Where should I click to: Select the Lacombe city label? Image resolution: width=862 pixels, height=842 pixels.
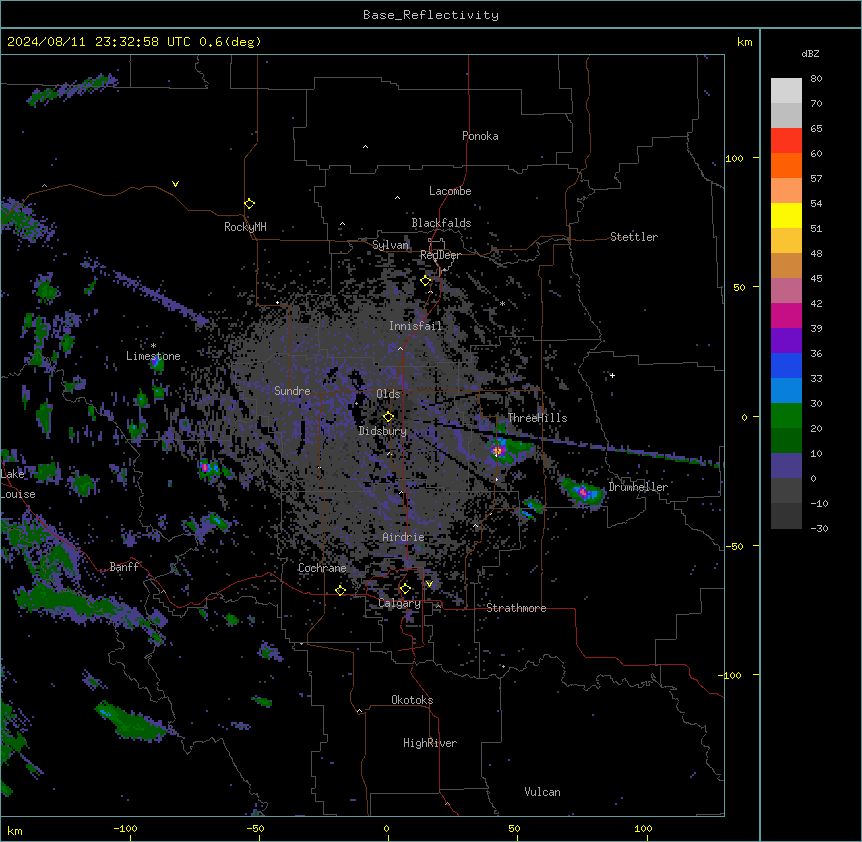point(450,191)
